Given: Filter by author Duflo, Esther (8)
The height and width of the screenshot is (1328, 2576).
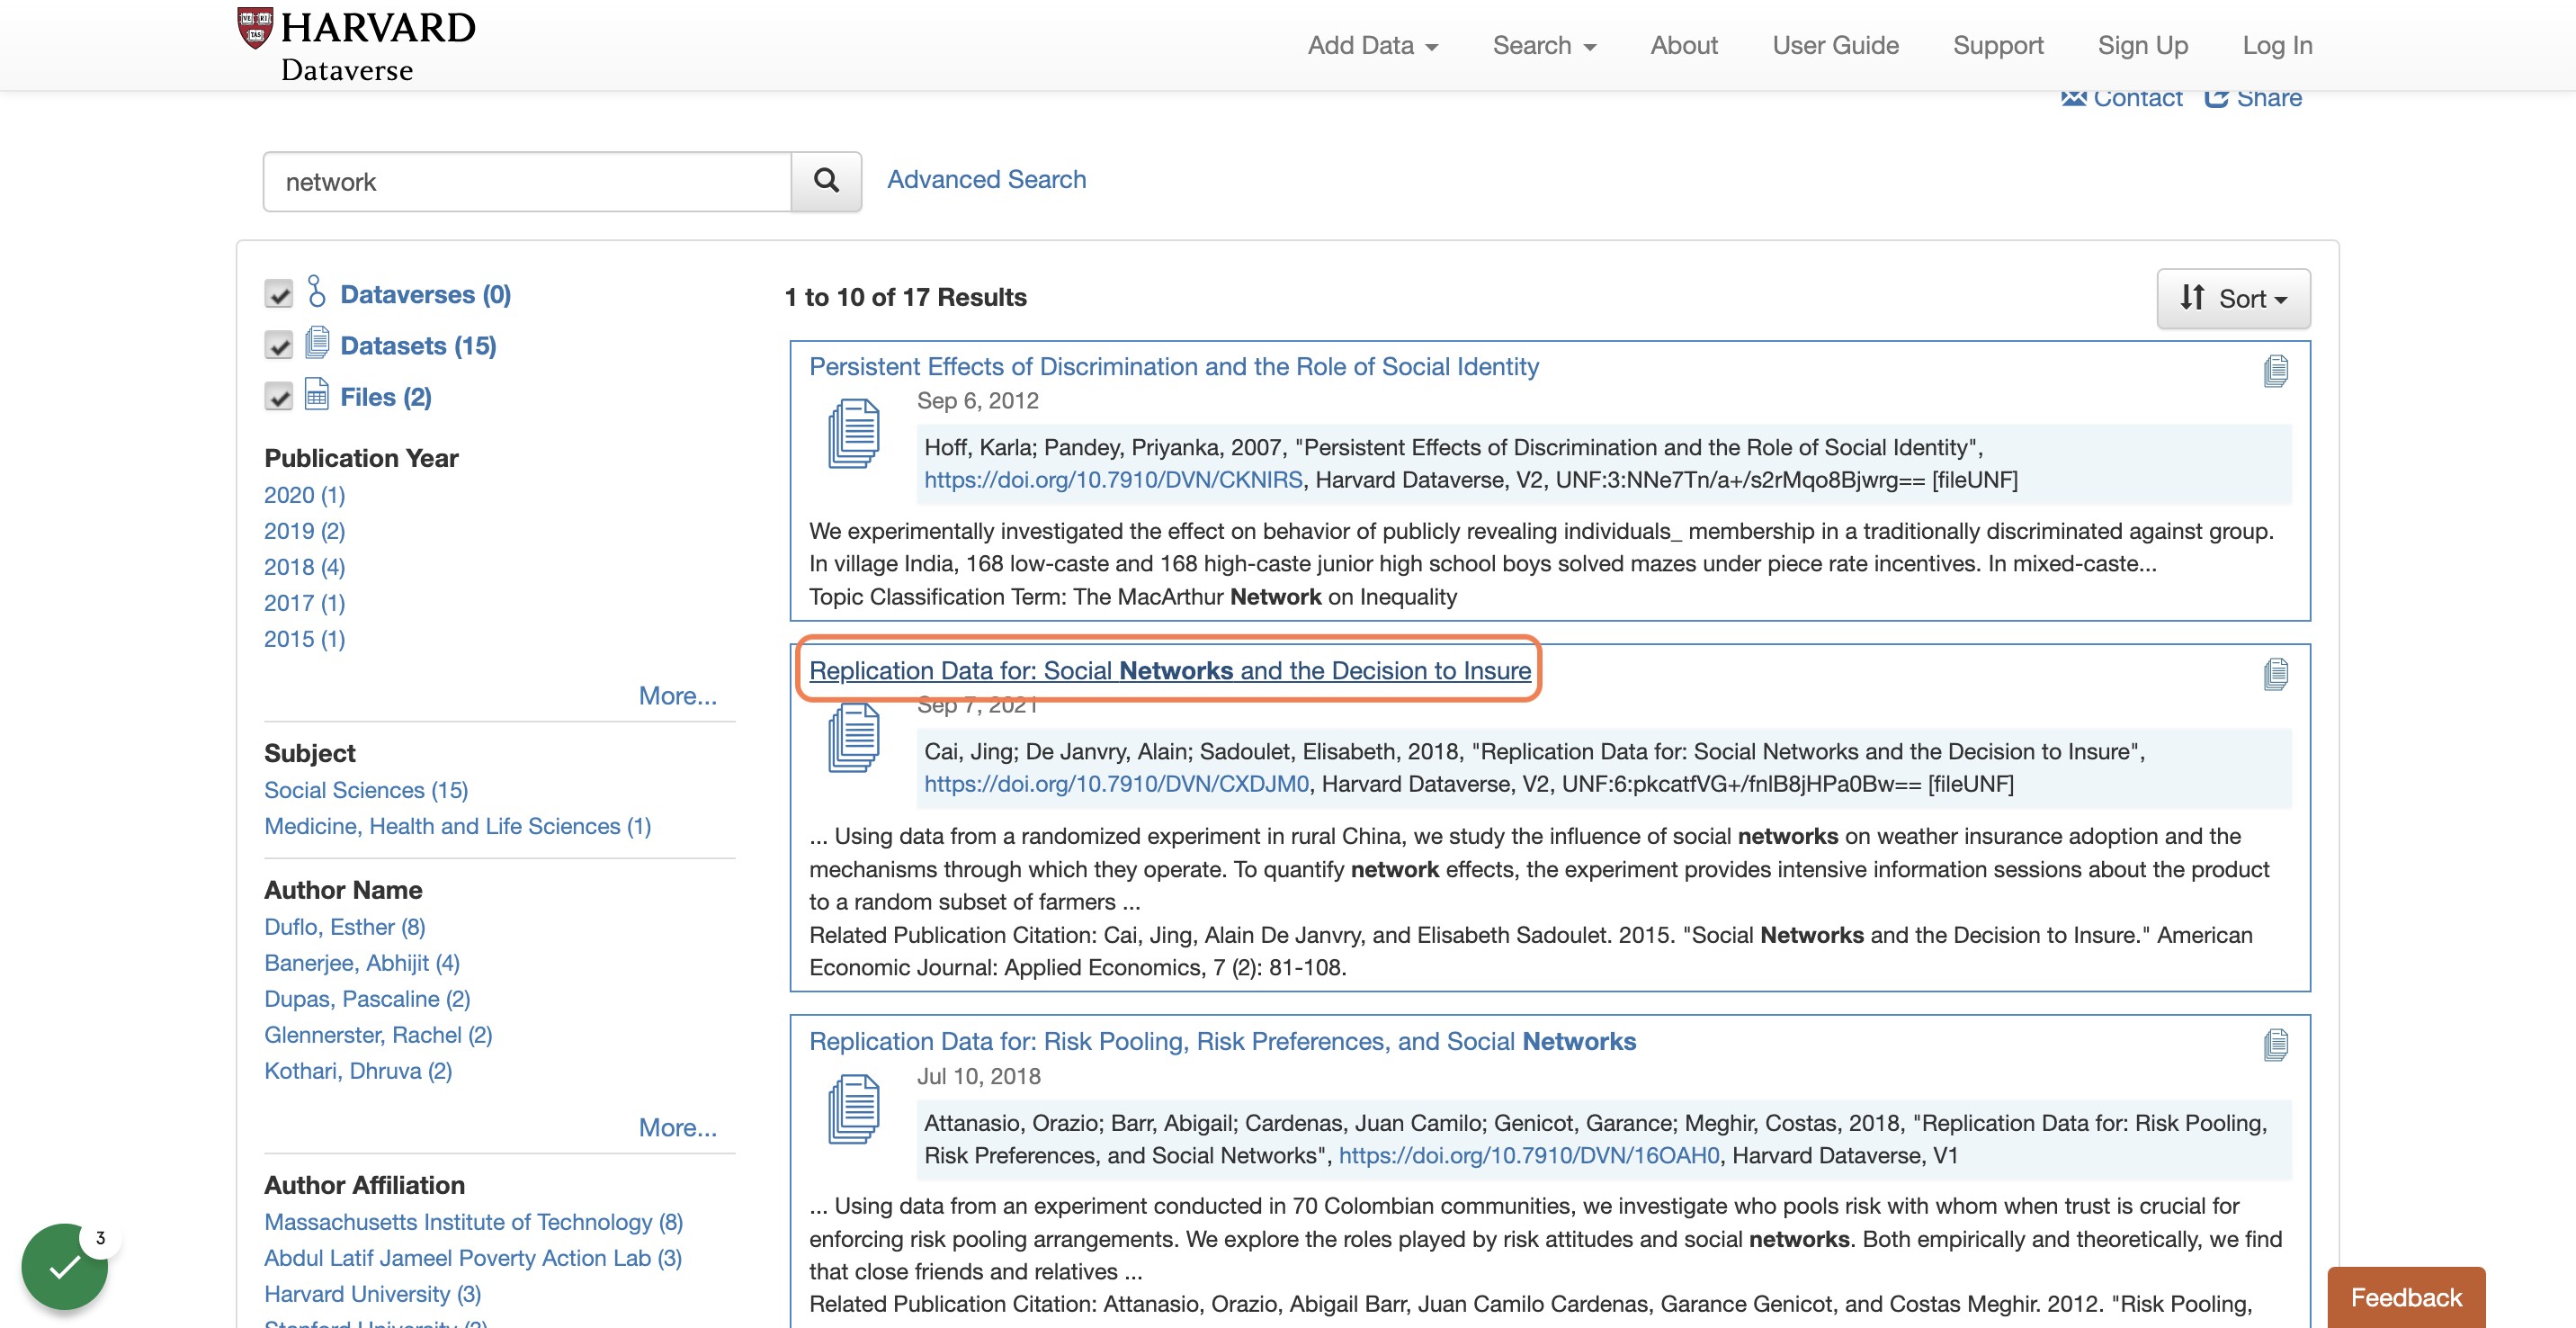Looking at the screenshot, I should tap(345, 927).
